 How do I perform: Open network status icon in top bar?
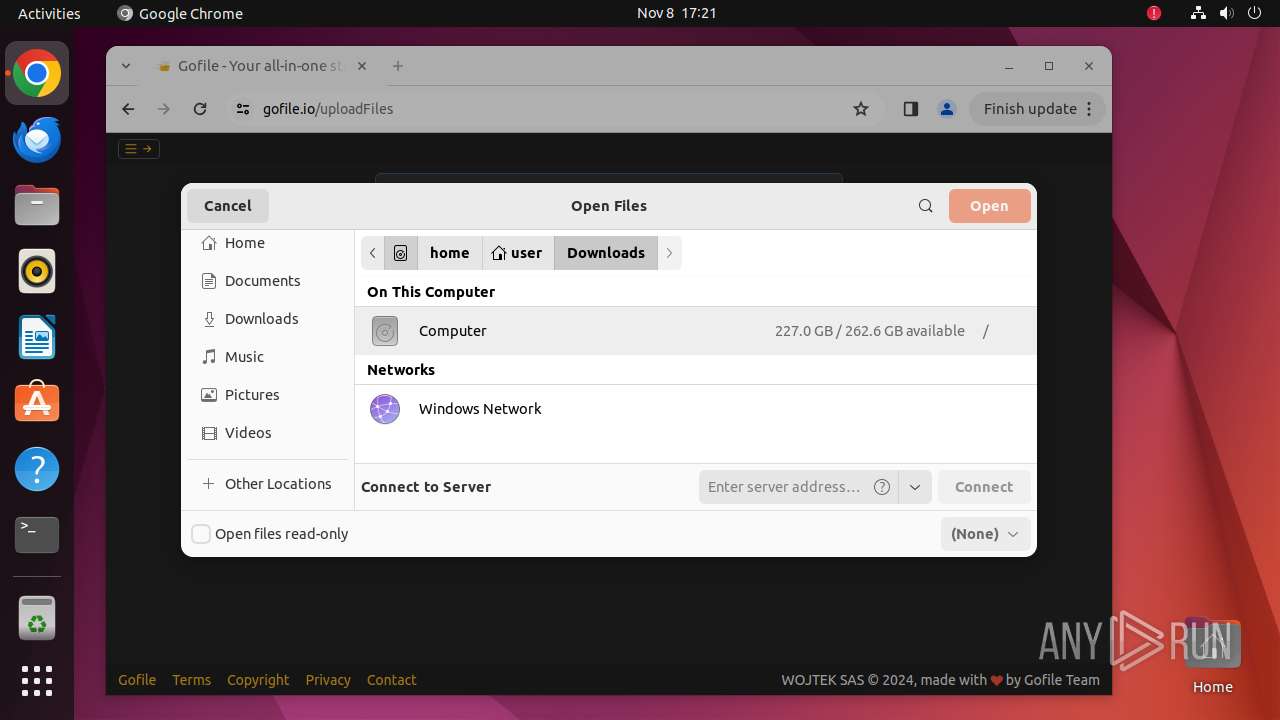[x=1198, y=13]
